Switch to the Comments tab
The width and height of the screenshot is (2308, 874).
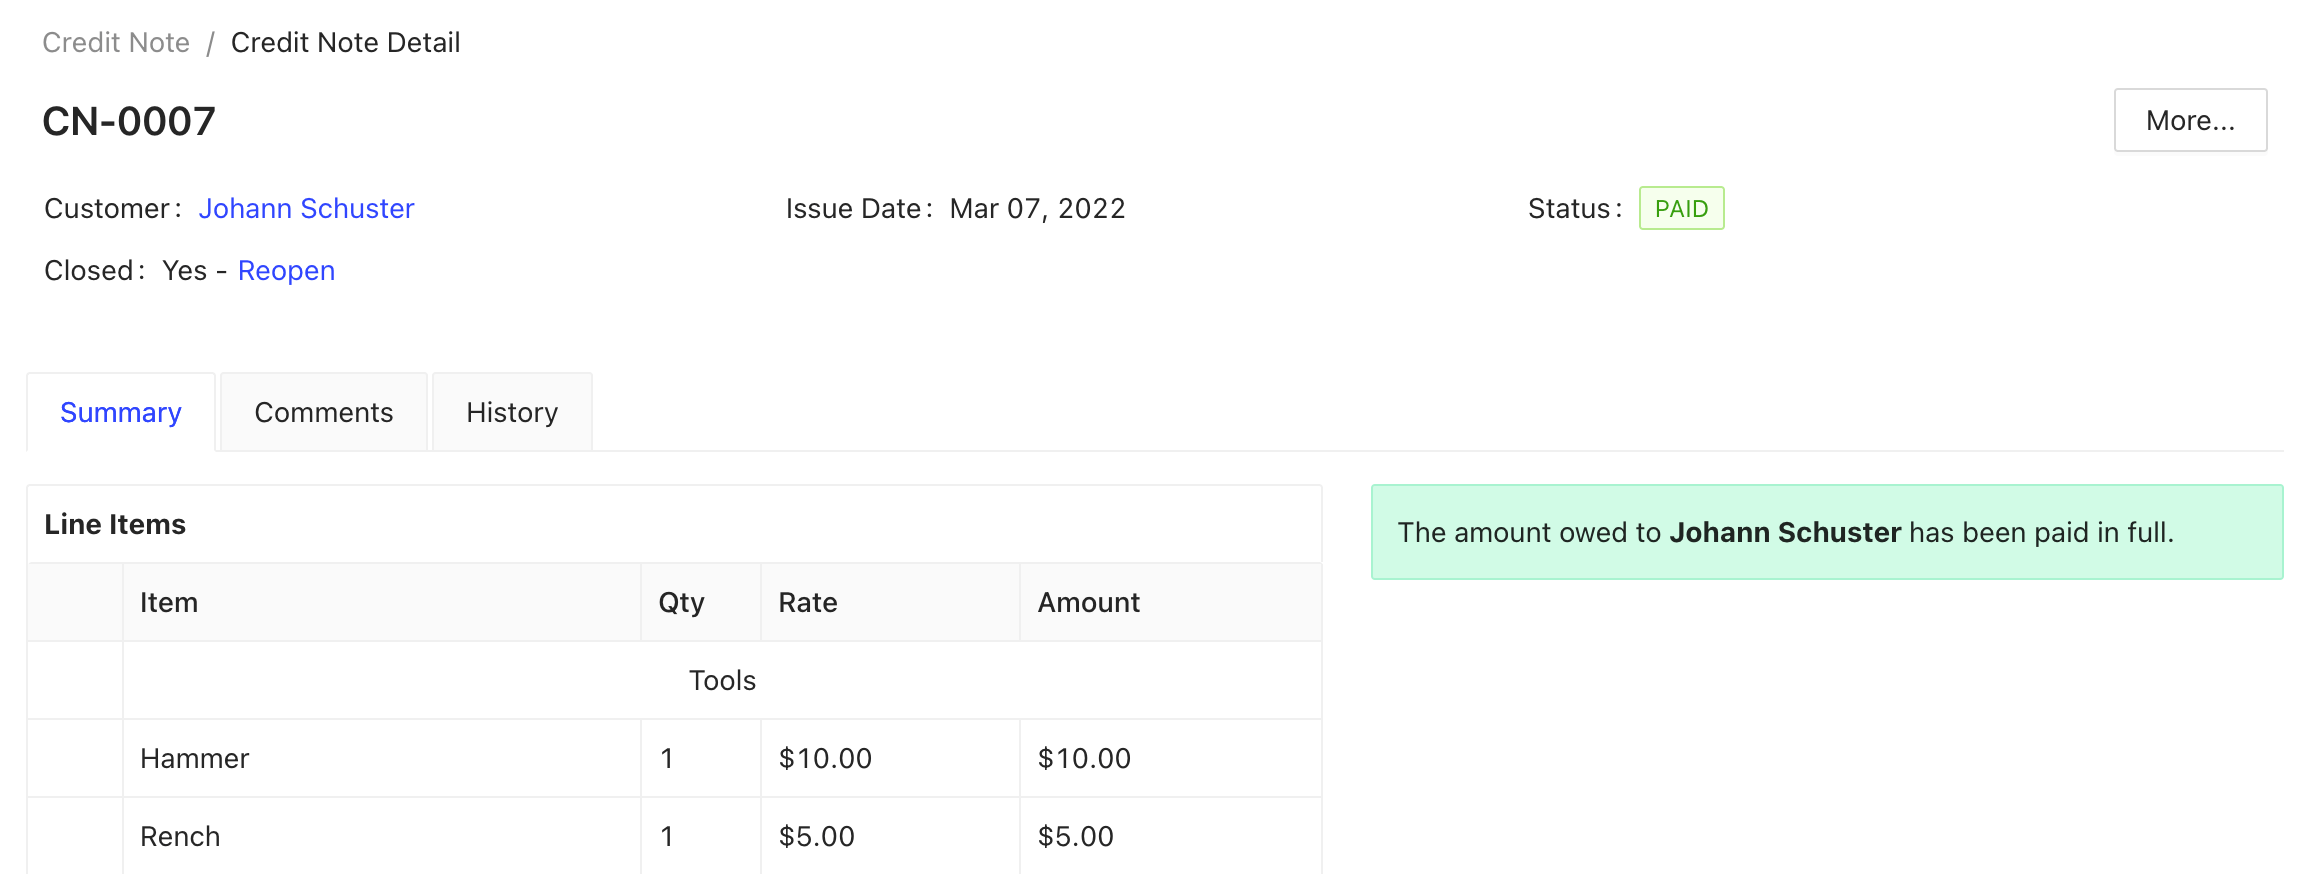pos(323,412)
